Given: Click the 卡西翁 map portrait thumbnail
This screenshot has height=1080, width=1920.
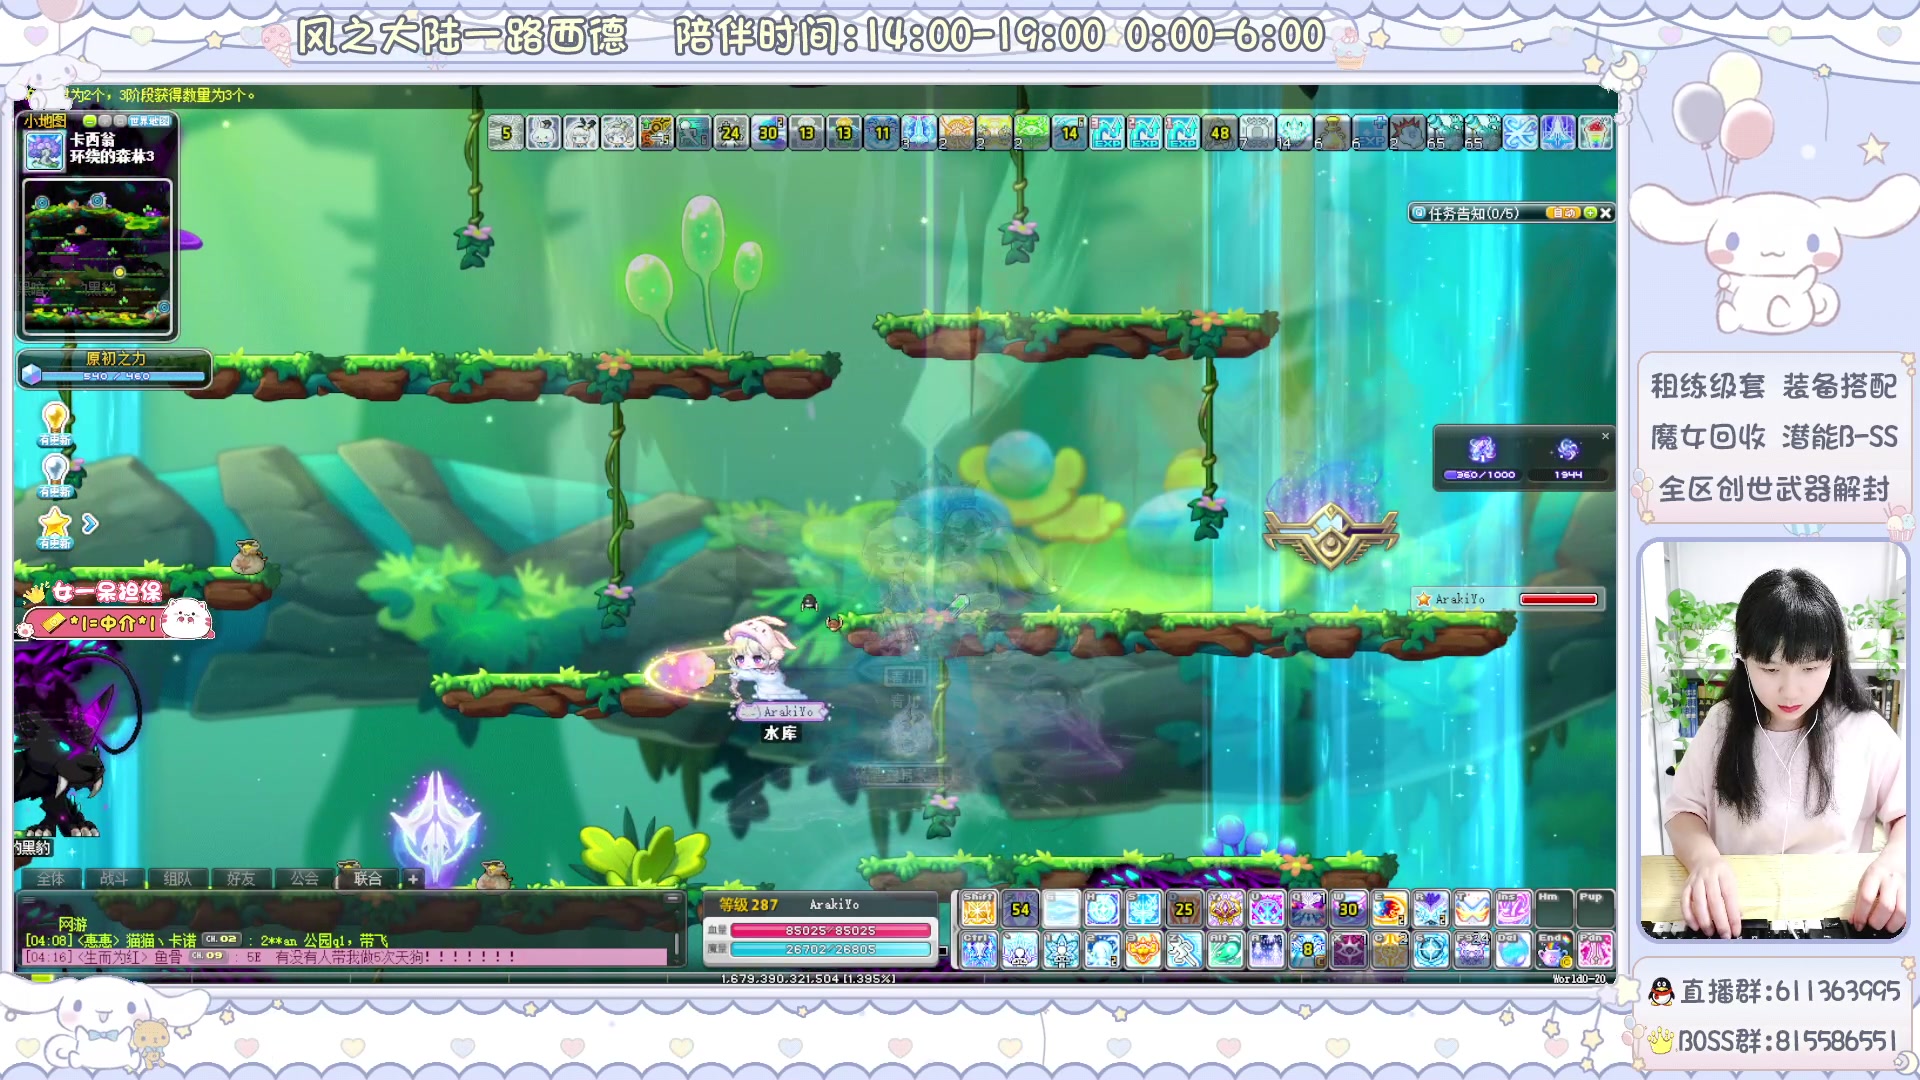Looking at the screenshot, I should click(x=45, y=150).
